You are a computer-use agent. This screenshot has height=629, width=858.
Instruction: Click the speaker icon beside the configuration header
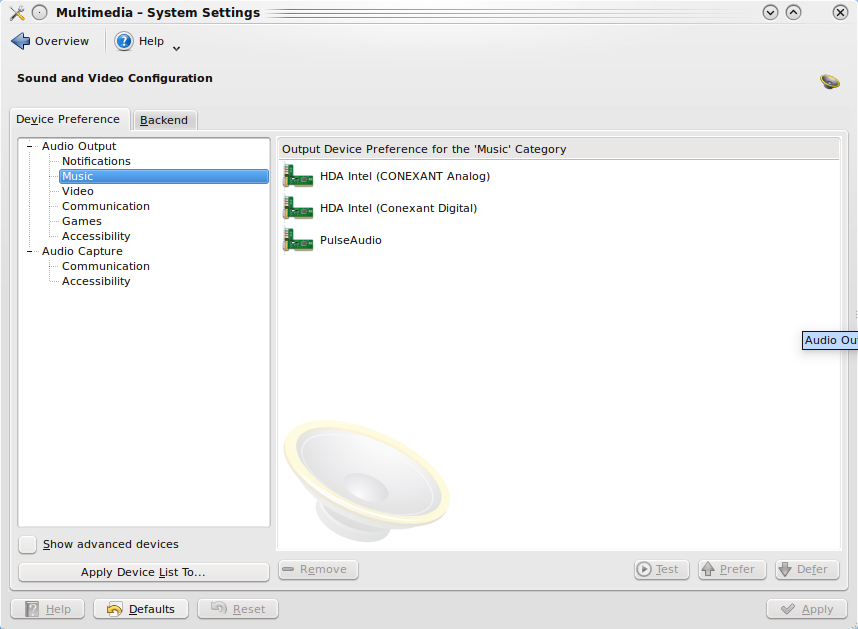point(829,81)
